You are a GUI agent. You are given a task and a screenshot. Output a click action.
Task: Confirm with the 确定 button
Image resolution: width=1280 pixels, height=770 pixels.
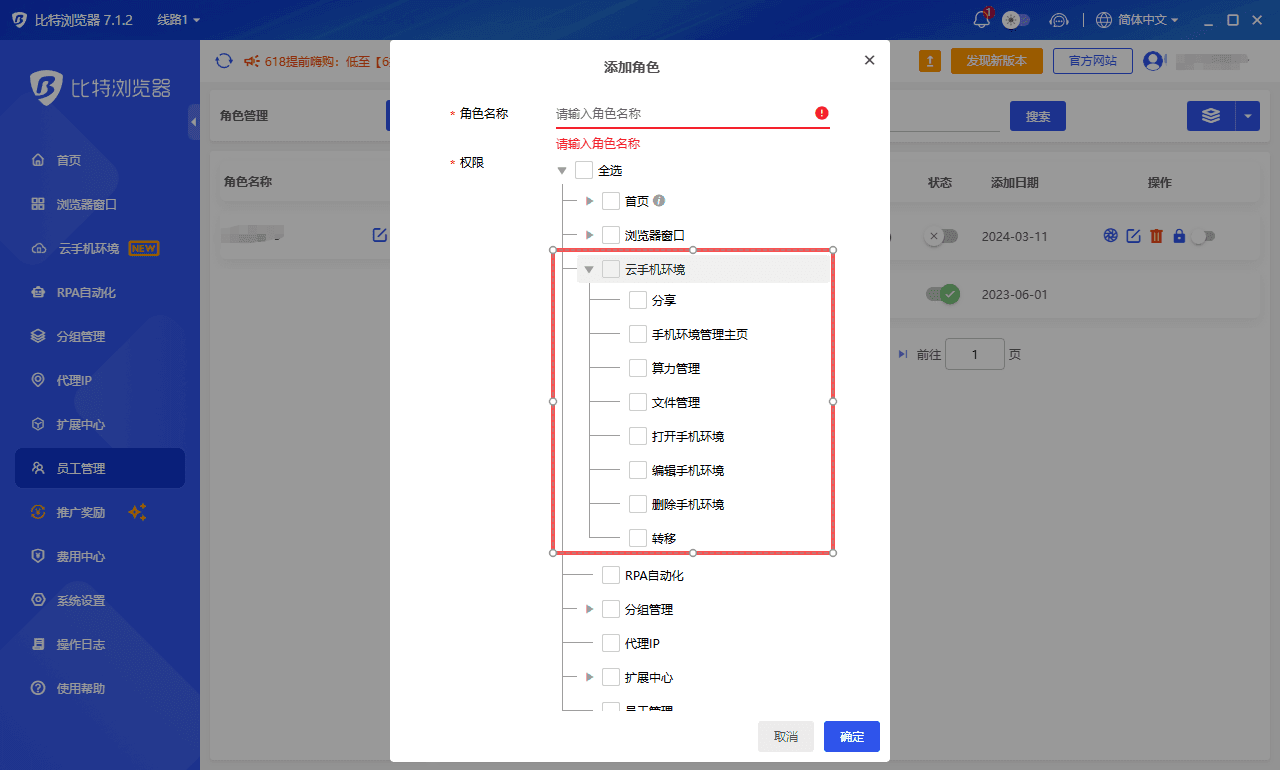point(852,736)
